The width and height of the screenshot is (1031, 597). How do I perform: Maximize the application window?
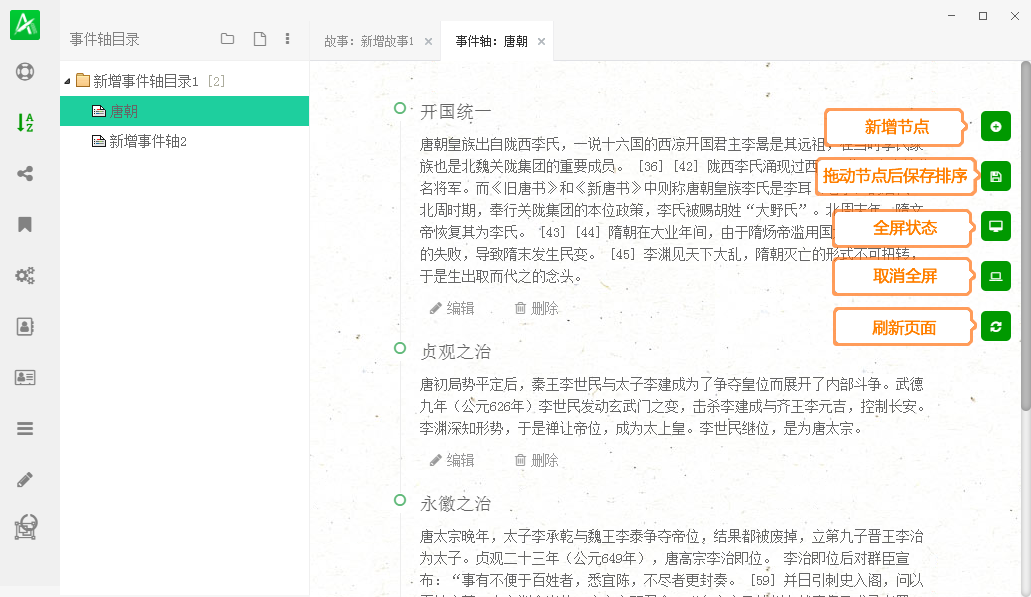[x=983, y=16]
